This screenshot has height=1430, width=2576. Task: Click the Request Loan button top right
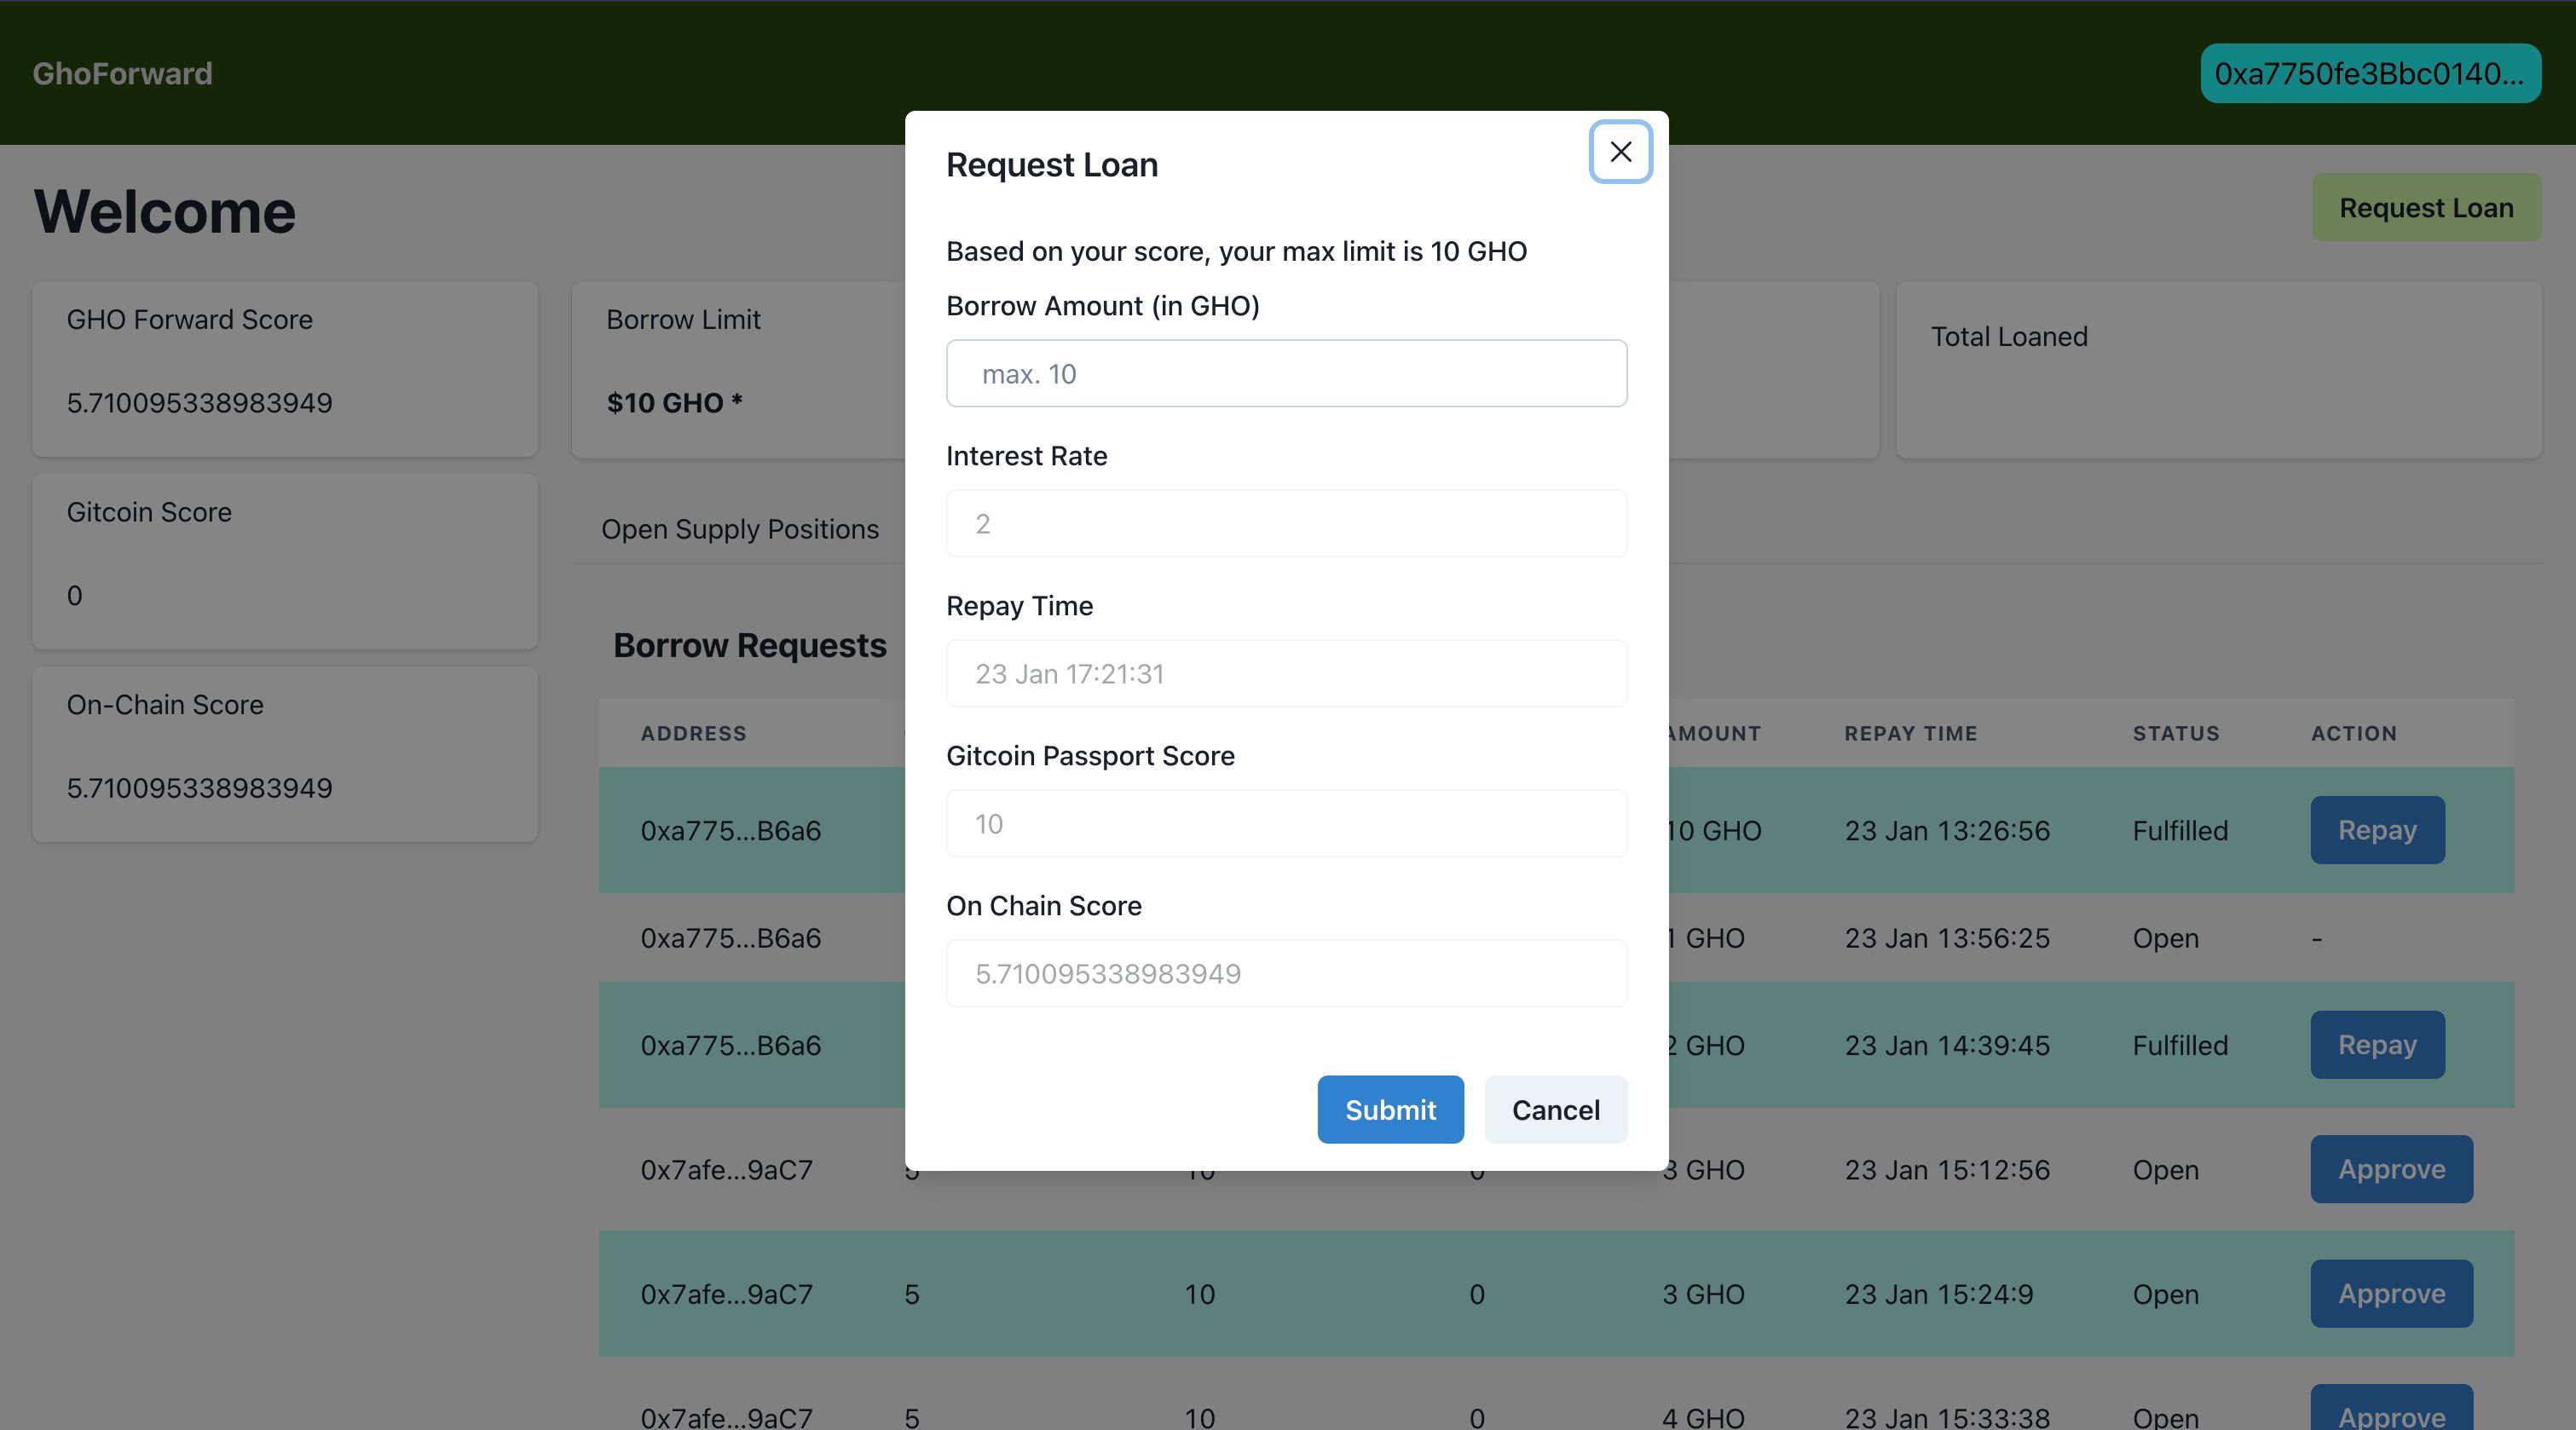point(2426,206)
